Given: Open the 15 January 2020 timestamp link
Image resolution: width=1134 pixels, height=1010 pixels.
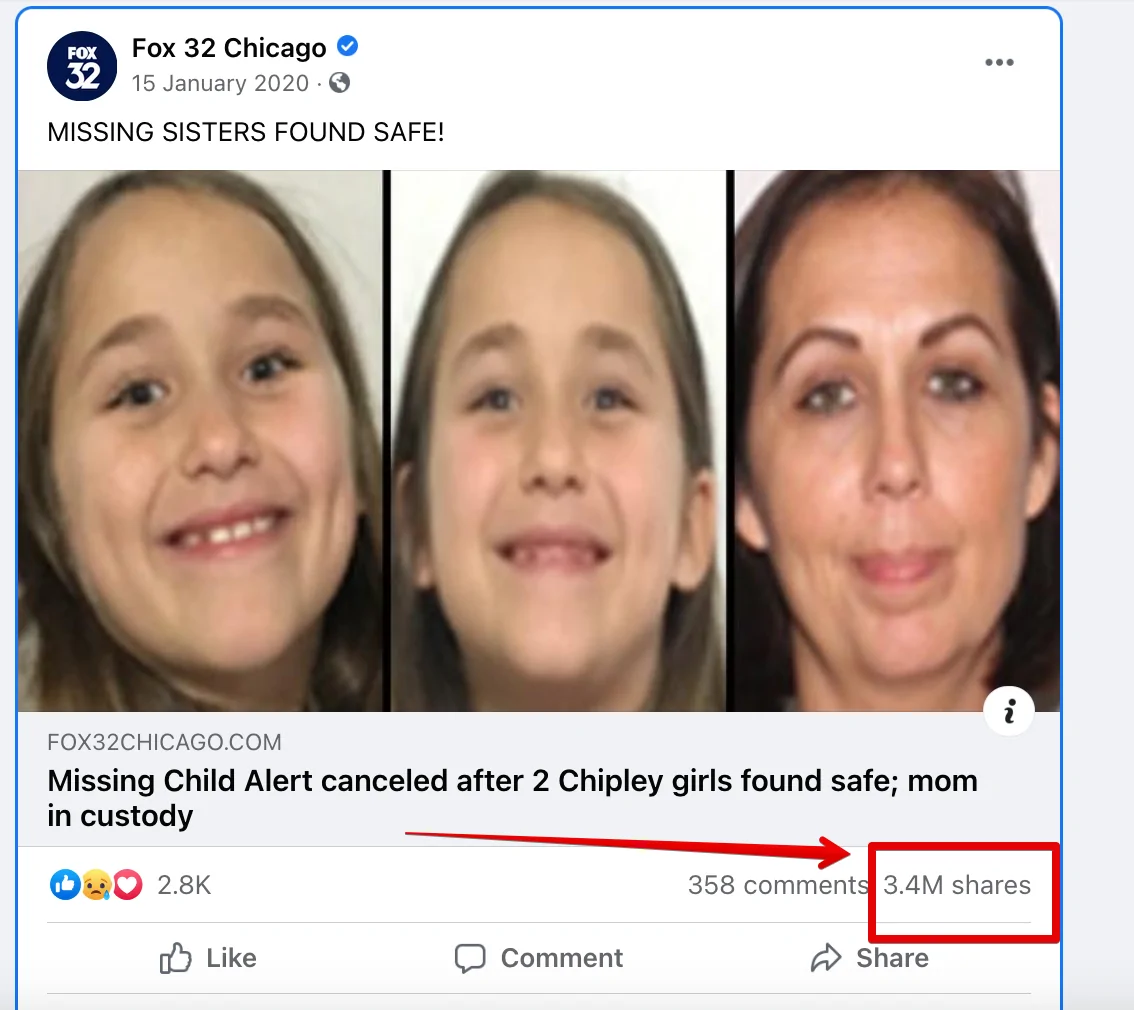Looking at the screenshot, I should [220, 83].
